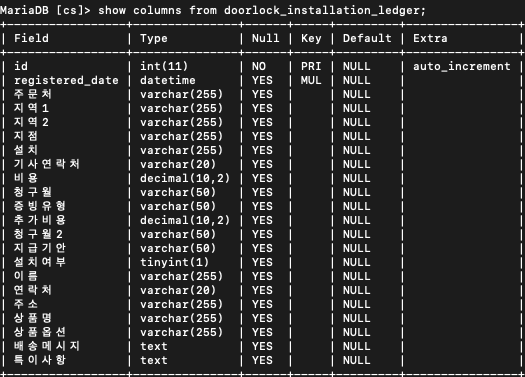
Task: Click the tinyint(1) type entry
Action: [174, 262]
